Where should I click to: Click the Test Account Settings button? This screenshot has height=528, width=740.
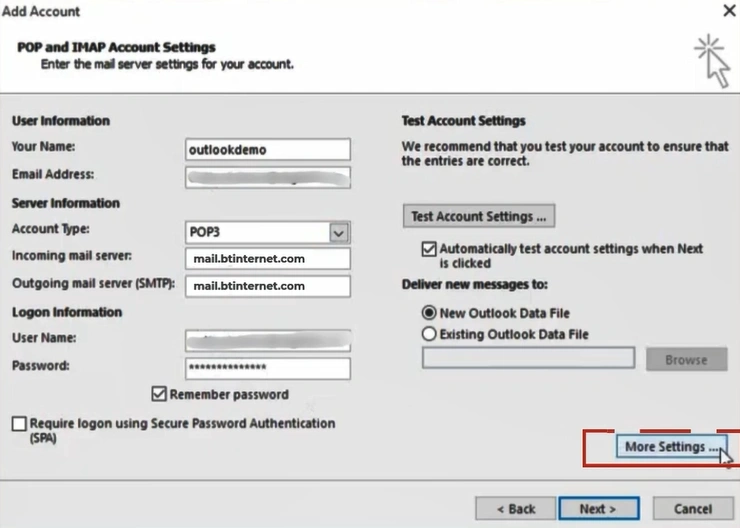479,216
